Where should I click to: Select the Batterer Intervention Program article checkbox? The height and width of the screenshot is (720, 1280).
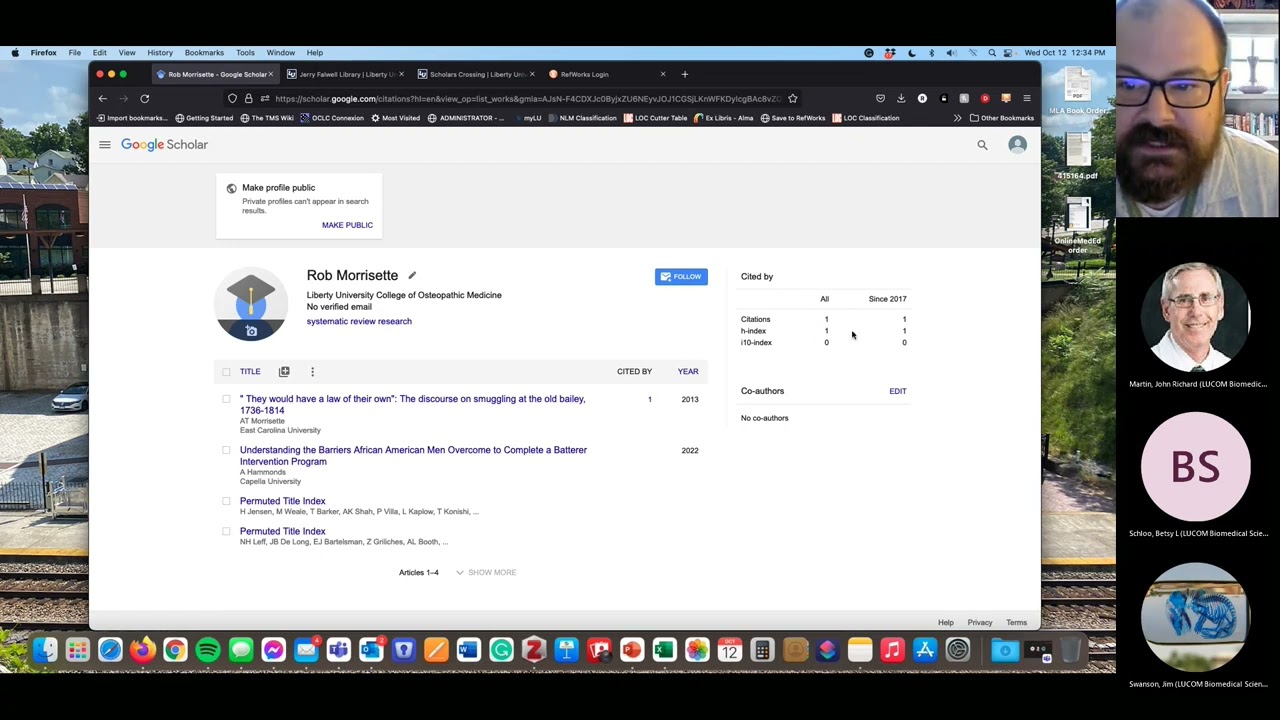pyautogui.click(x=226, y=450)
